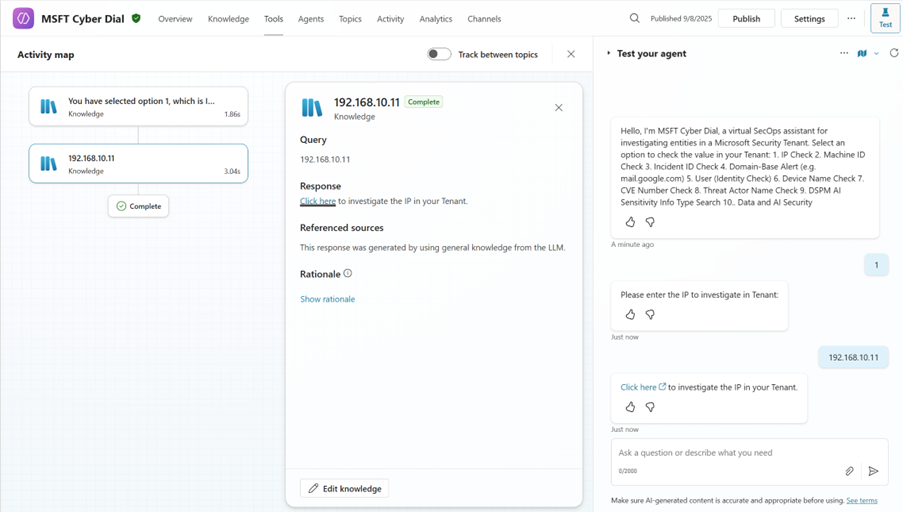Open the test pane ellipsis menu
The image size is (903, 512).
844,53
